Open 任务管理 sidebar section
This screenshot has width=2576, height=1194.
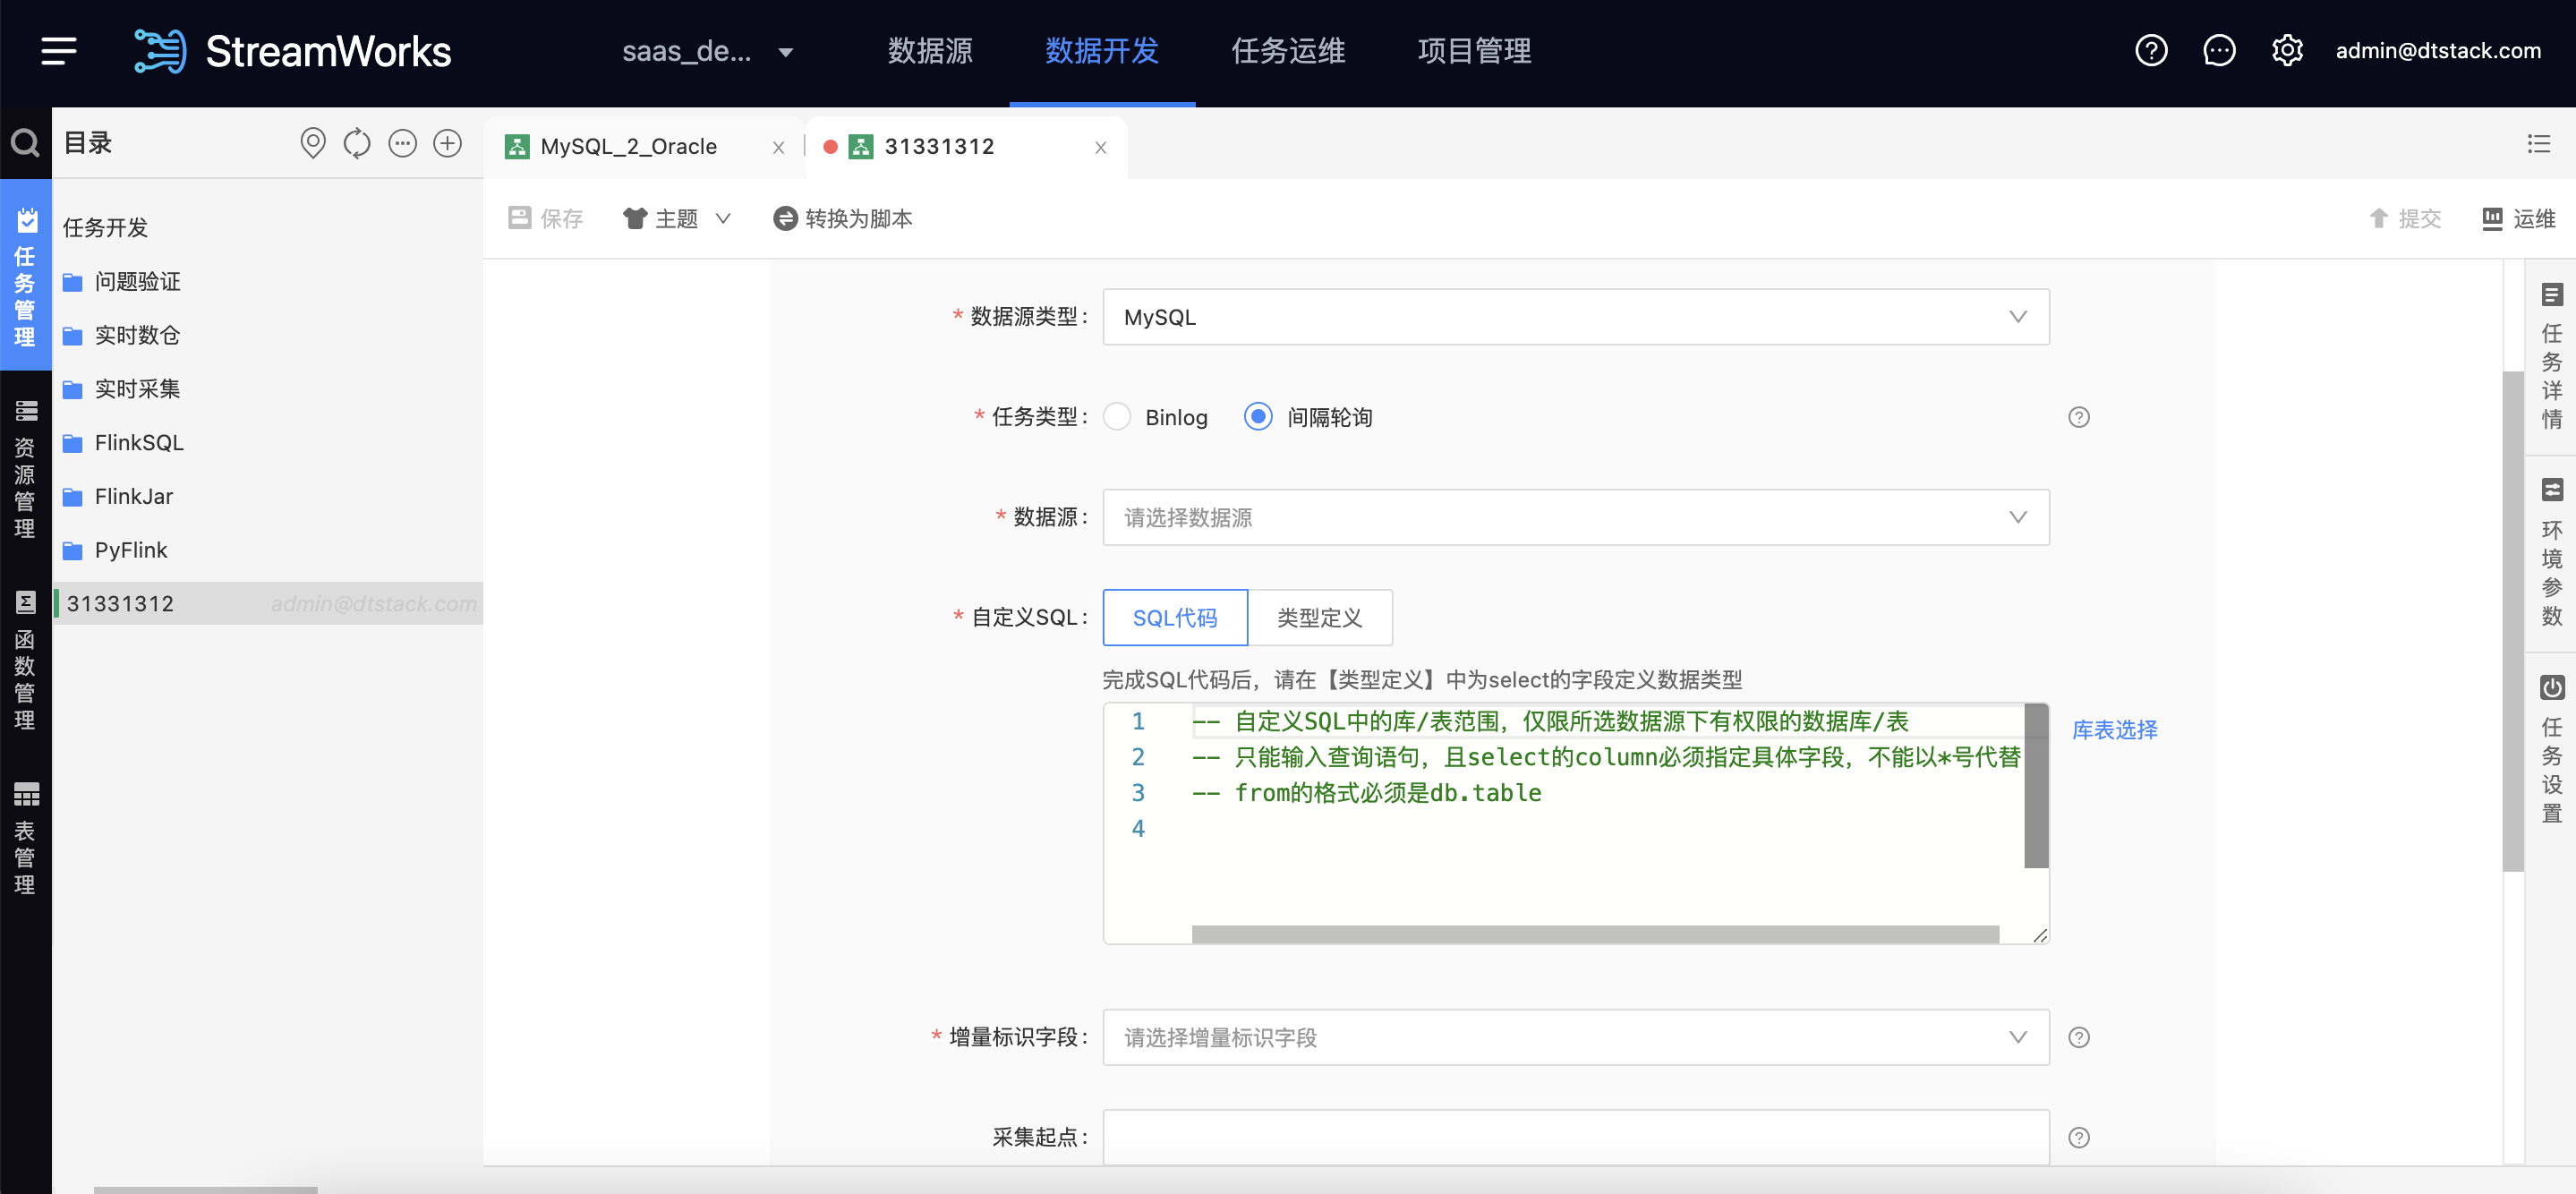pos(25,276)
